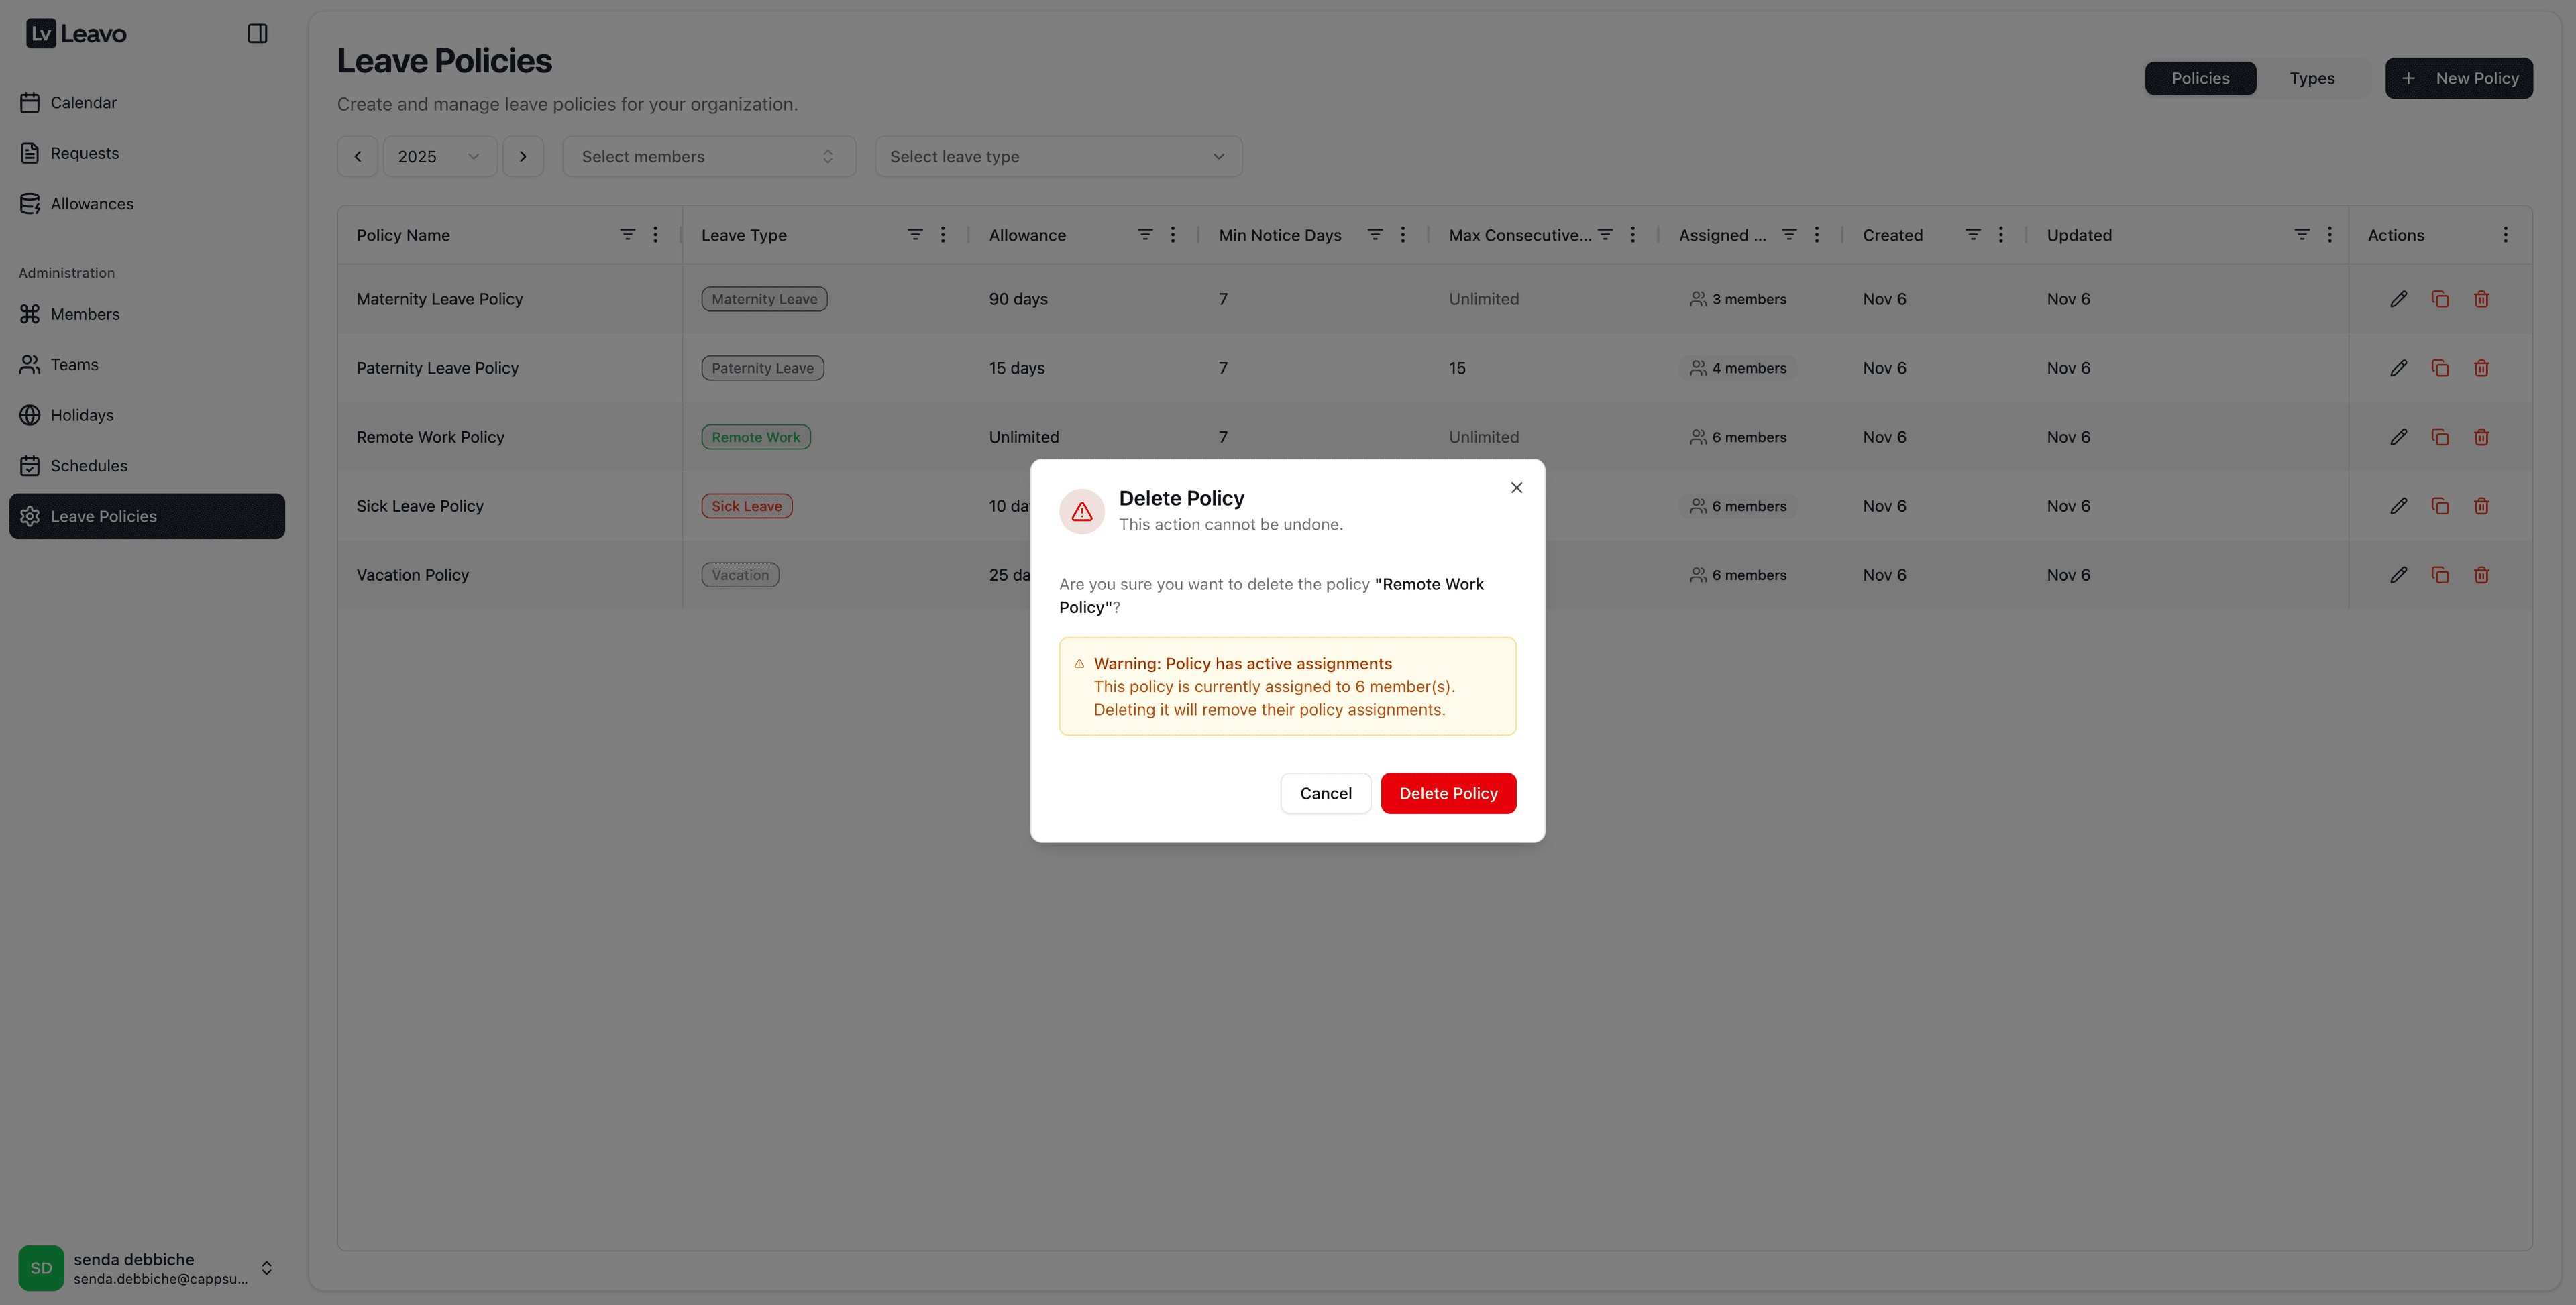Delete the Vacation Policy row
This screenshot has height=1305, width=2576.
[2481, 575]
